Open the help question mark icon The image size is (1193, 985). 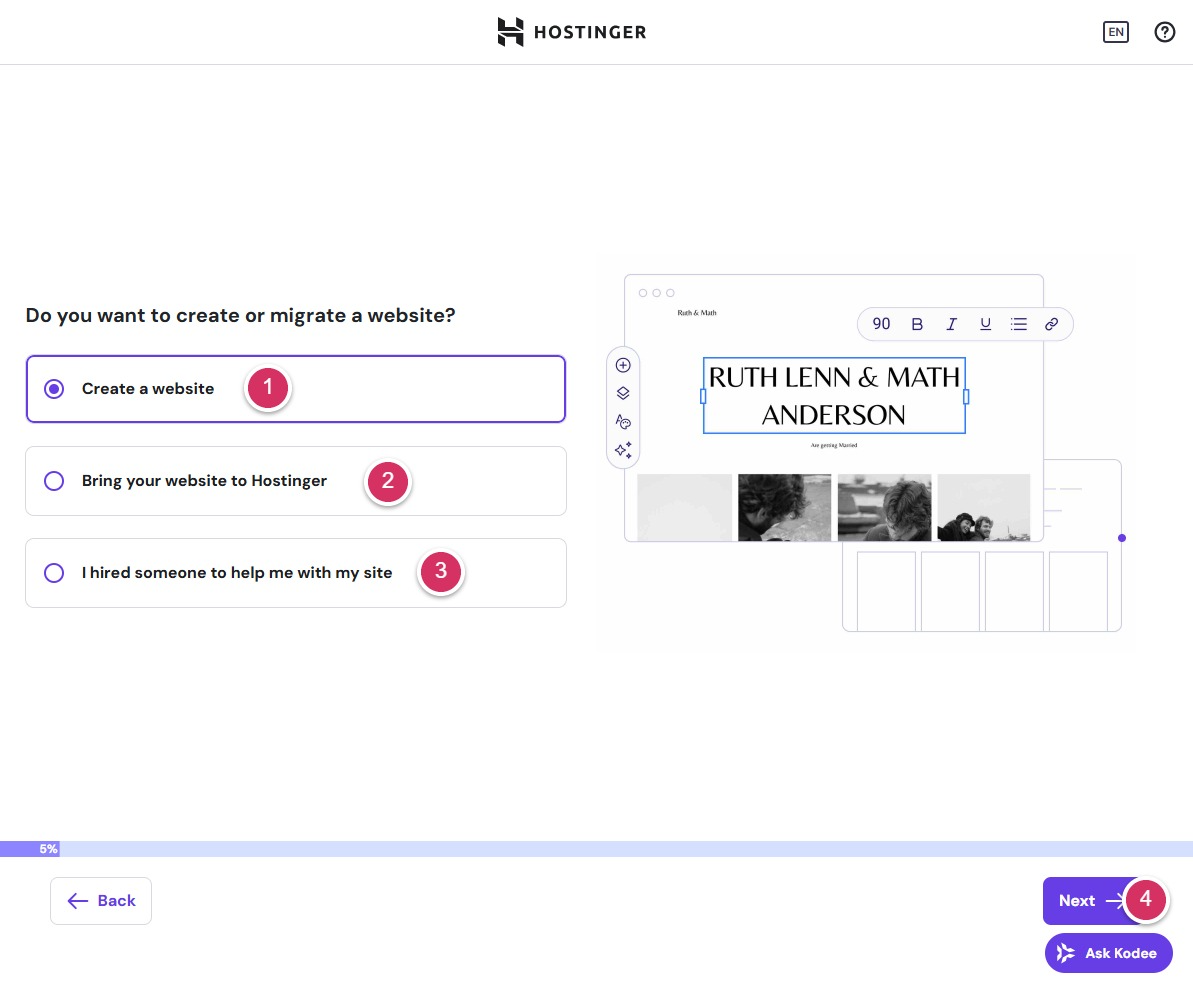(x=1164, y=32)
